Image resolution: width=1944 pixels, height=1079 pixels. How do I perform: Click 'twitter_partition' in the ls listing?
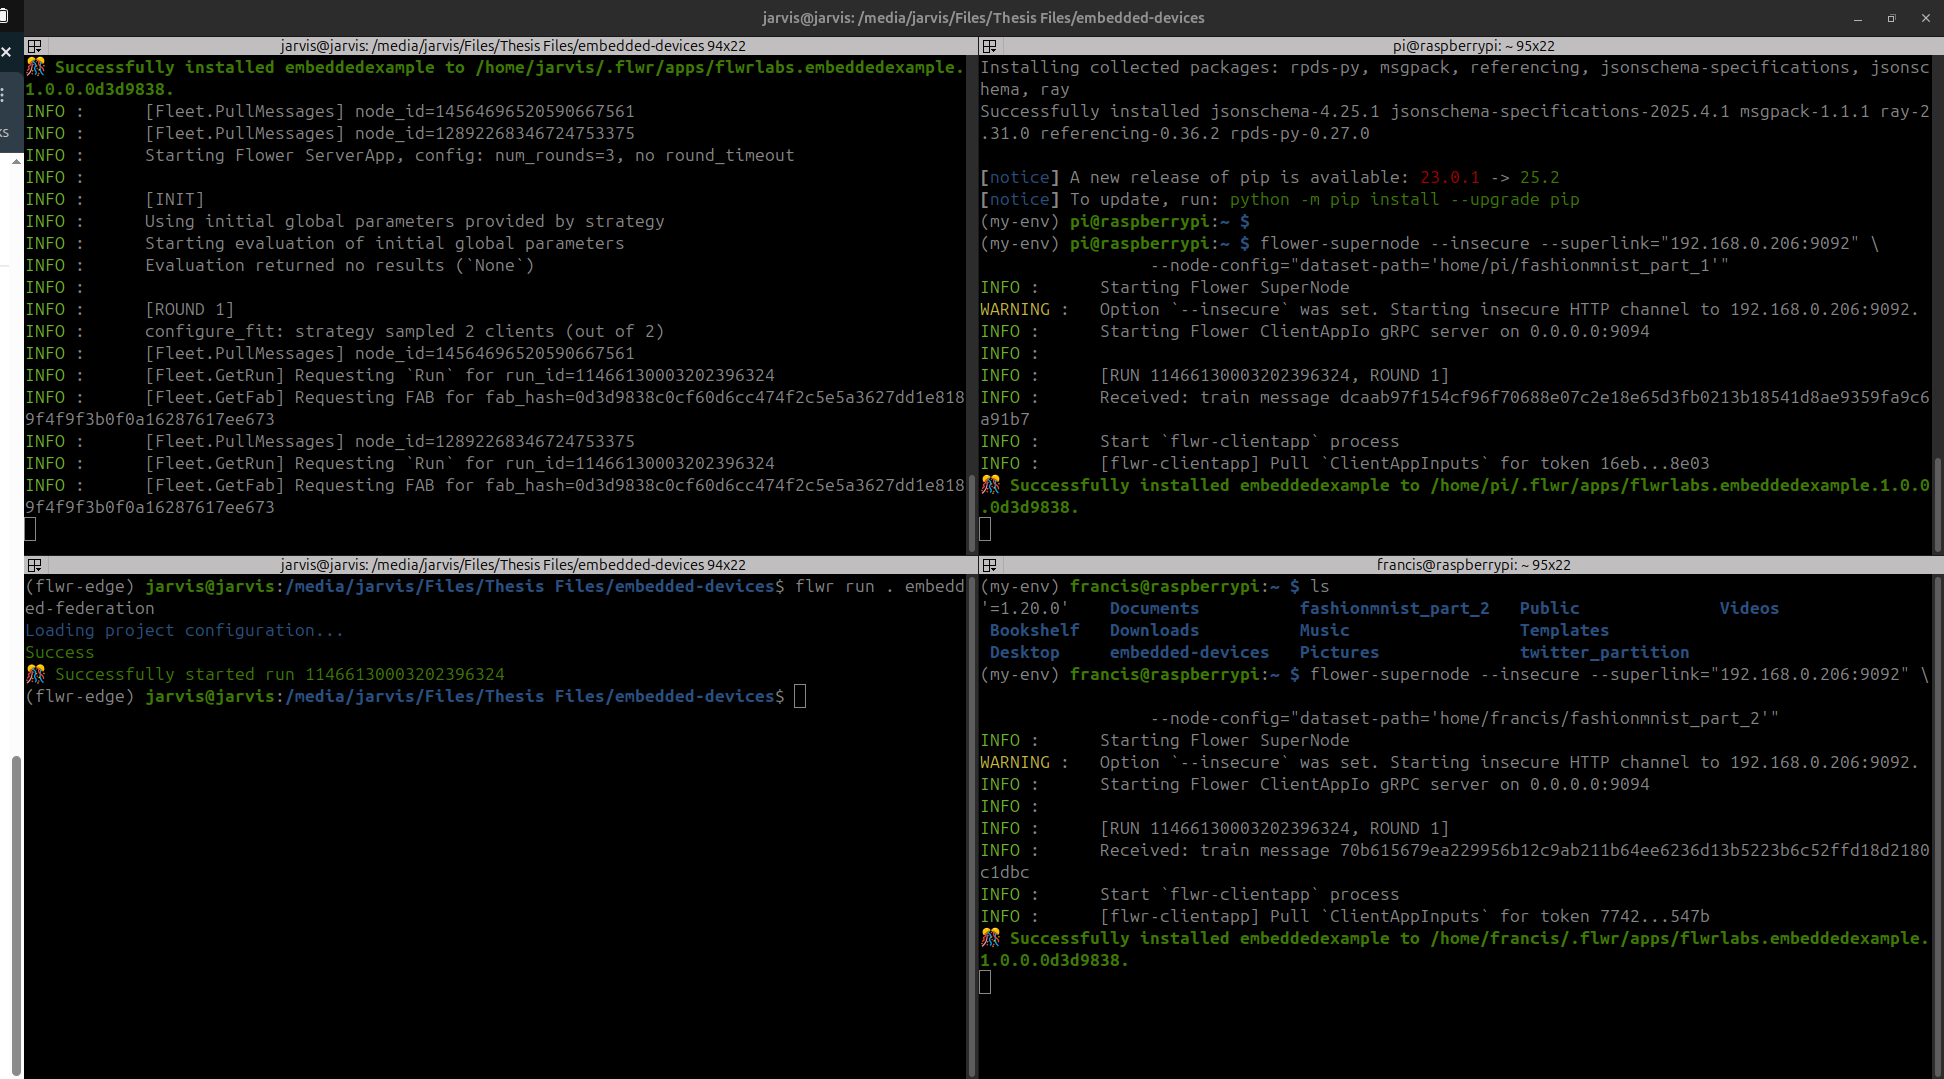click(1604, 652)
